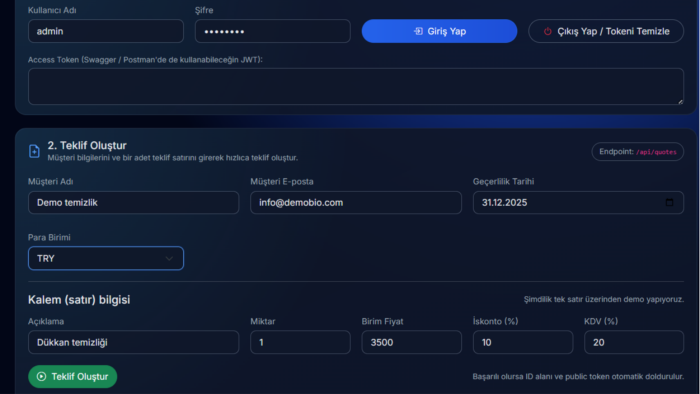Image resolution: width=700 pixels, height=394 pixels.
Task: Click Çıkış Yap / Tokeni Temizle button
Action: [x=606, y=31]
